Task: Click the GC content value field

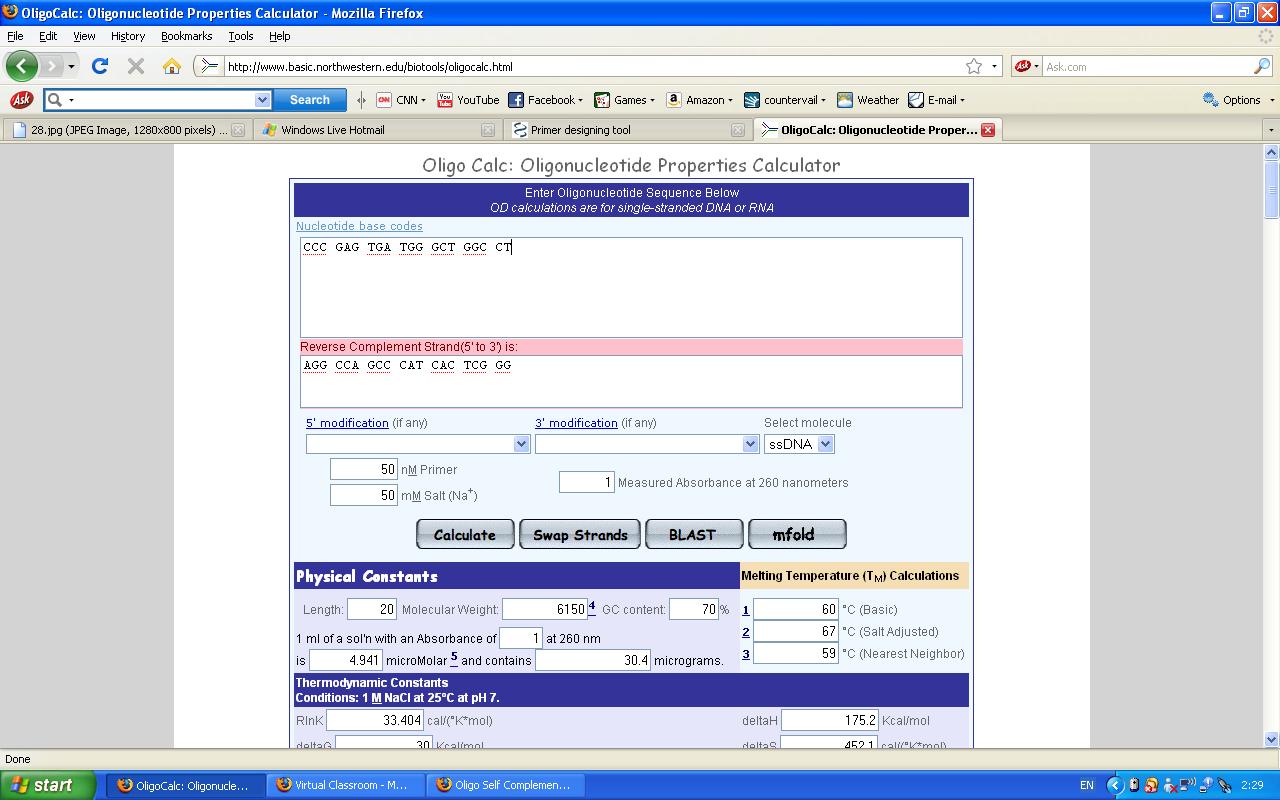Action: point(693,609)
